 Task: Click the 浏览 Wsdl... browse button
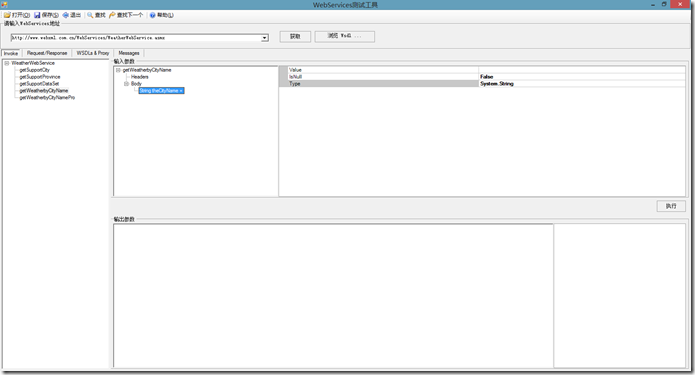click(x=344, y=36)
